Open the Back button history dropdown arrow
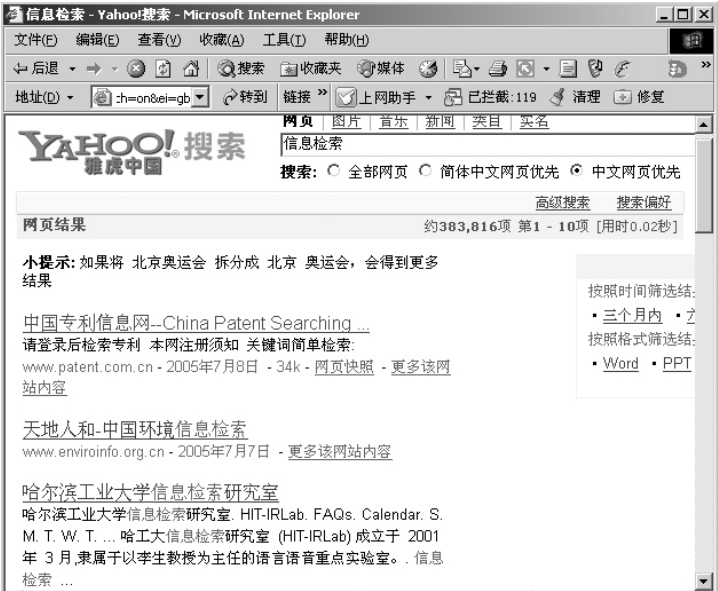The height and width of the screenshot is (591, 718). tap(72, 69)
